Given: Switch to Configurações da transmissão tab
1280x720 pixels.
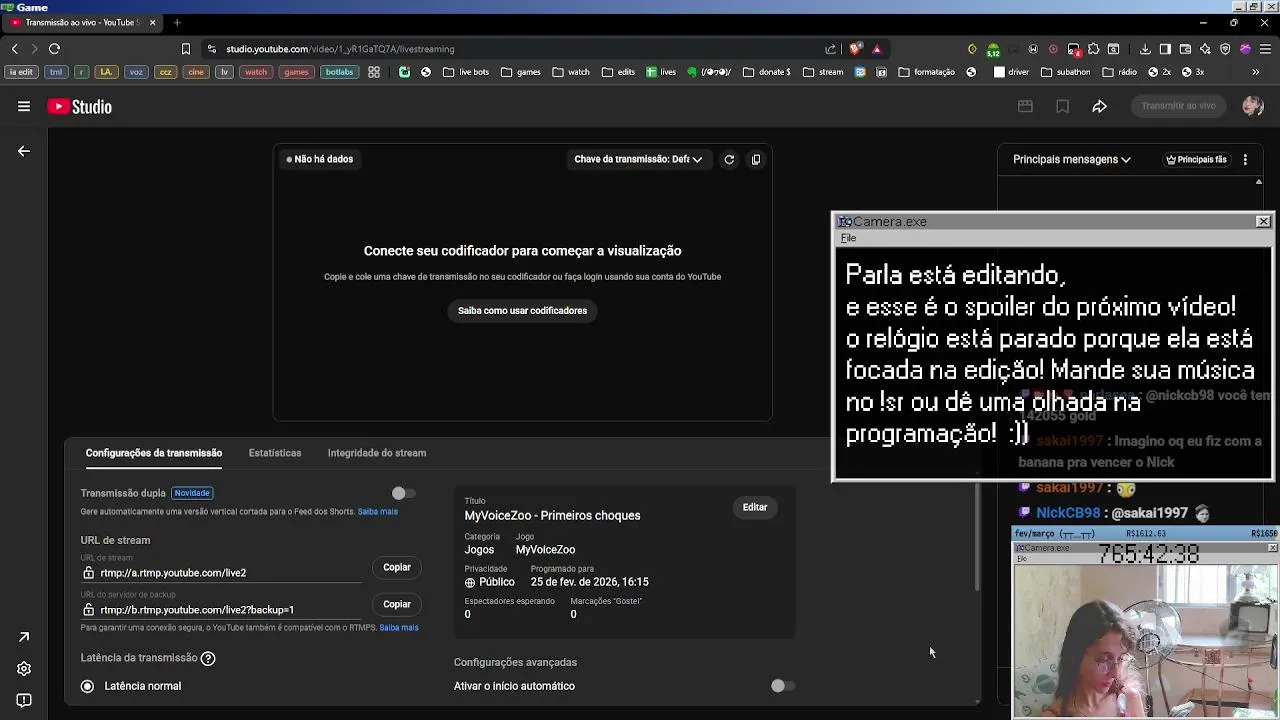Looking at the screenshot, I should [154, 453].
